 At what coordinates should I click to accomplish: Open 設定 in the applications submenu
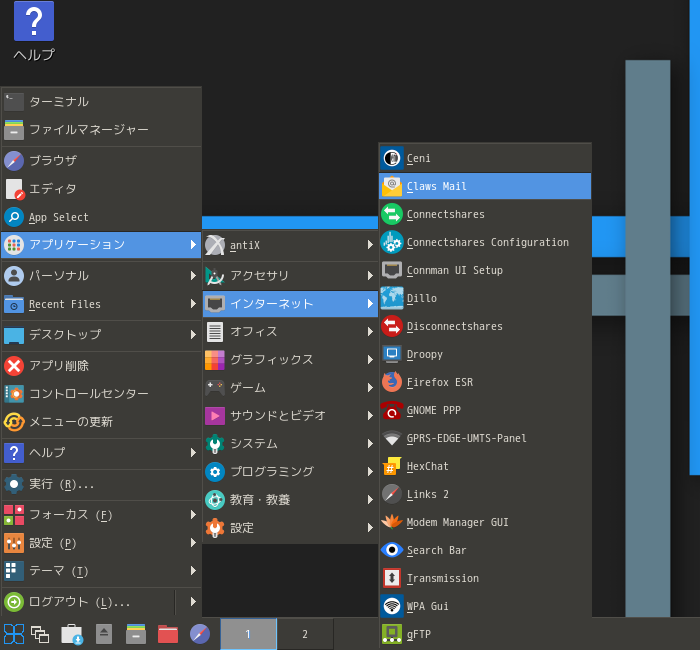(x=290, y=528)
